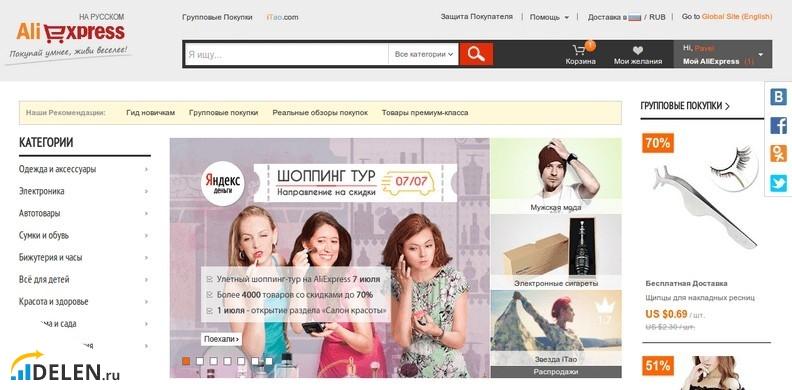Share via VKontakte icon

(x=778, y=96)
